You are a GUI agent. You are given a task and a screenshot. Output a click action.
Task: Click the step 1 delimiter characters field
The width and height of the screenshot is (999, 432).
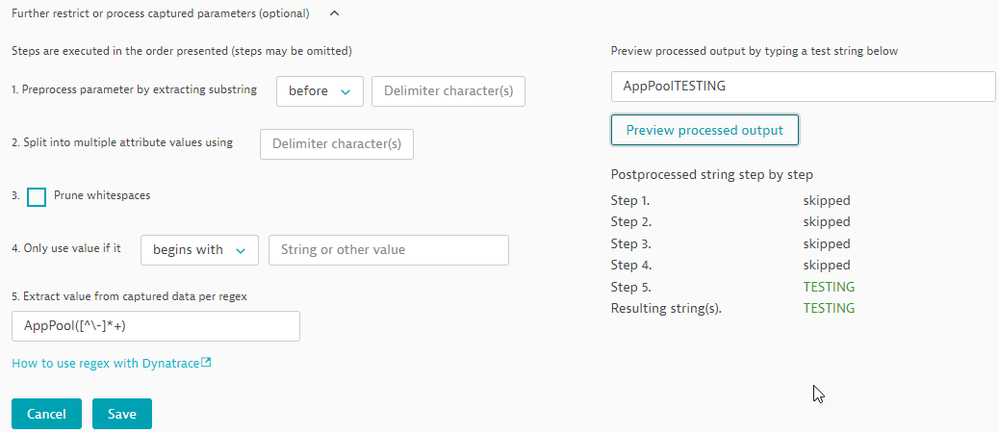coord(448,91)
